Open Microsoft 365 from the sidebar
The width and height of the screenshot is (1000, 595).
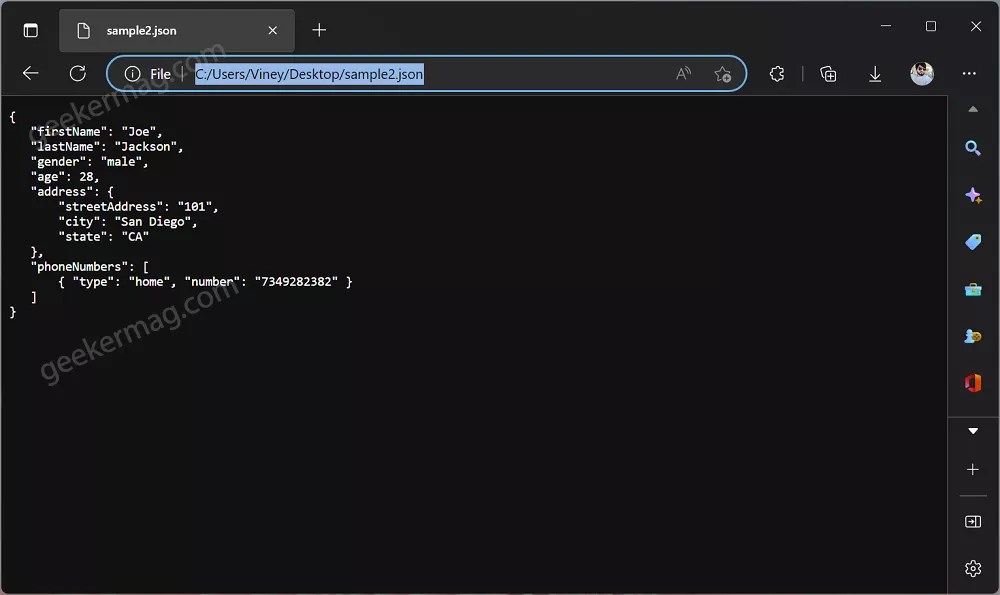pyautogui.click(x=972, y=382)
